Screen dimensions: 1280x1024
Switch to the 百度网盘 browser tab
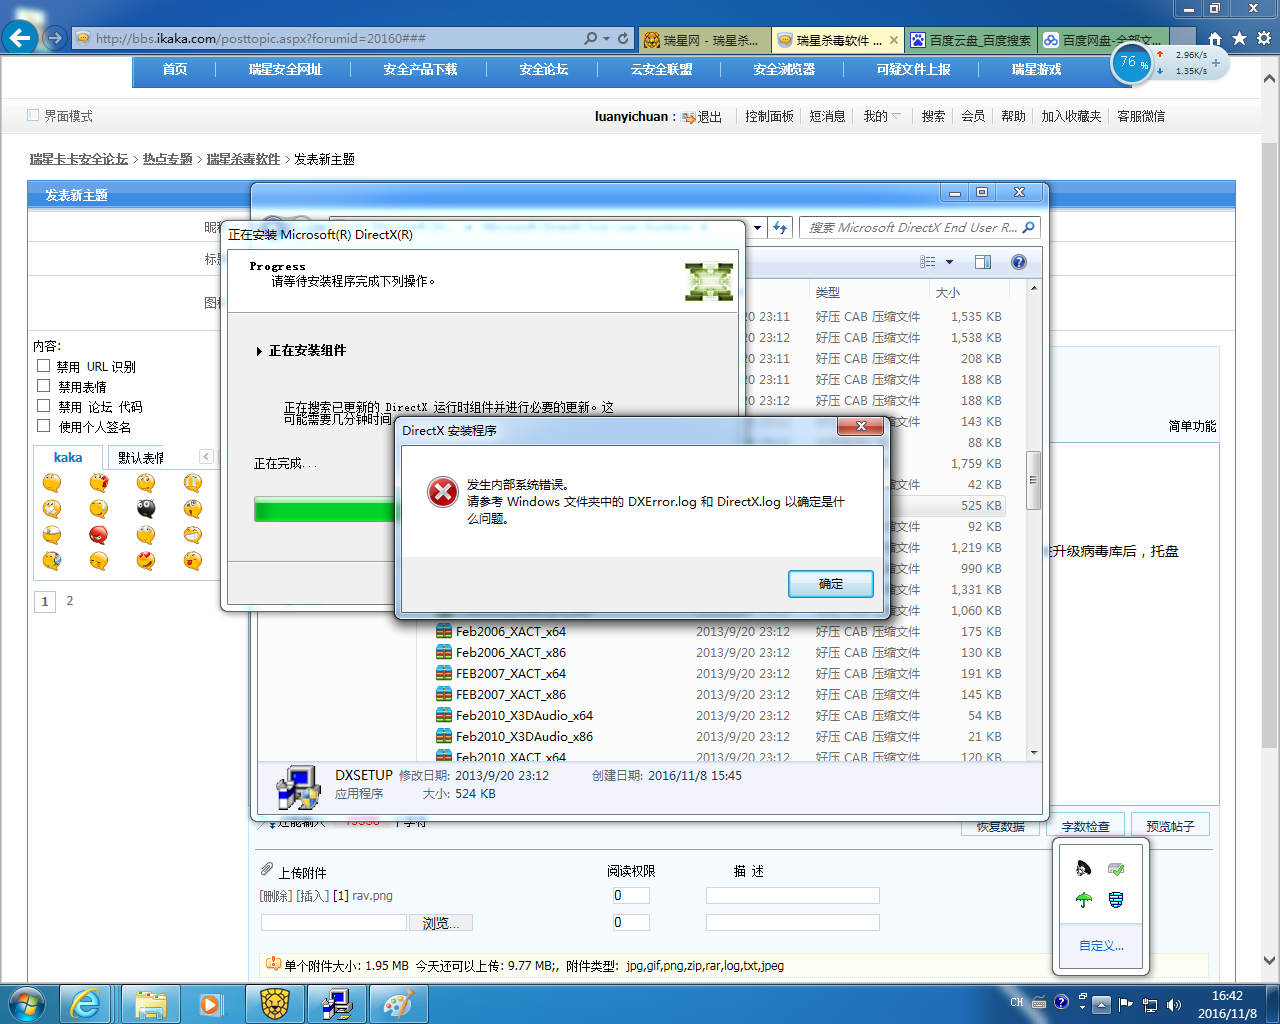[1102, 40]
